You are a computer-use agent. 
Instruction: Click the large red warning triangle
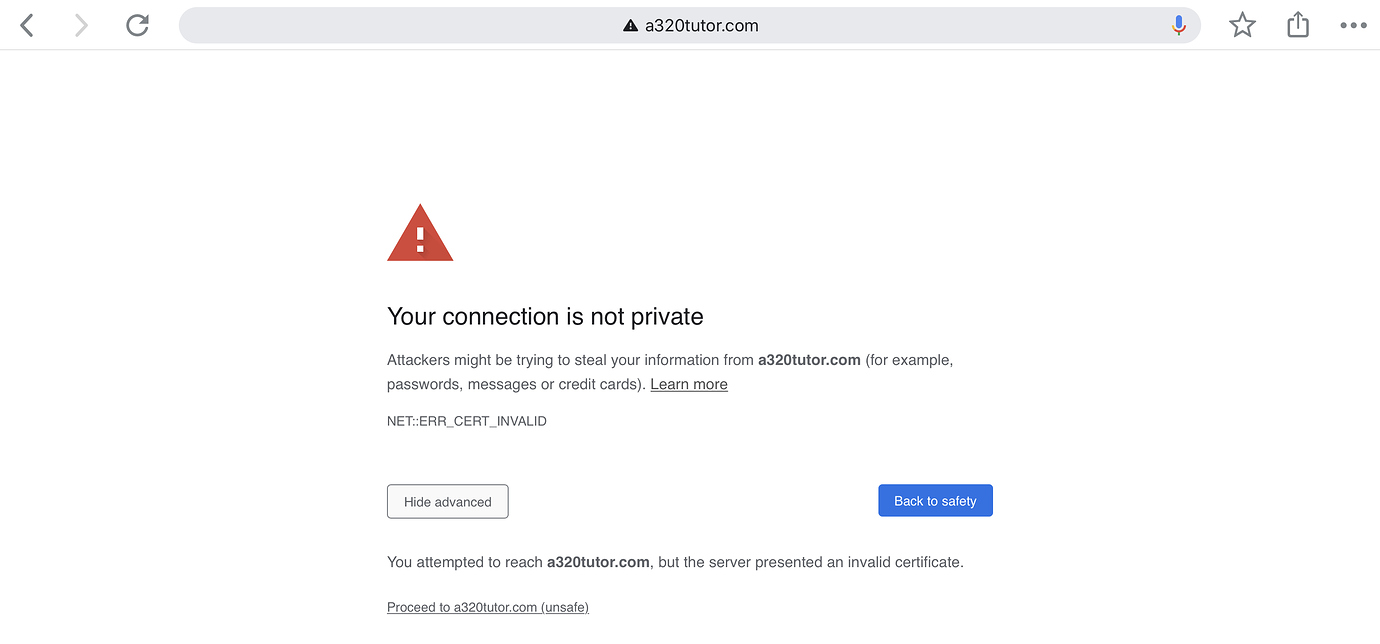[420, 234]
